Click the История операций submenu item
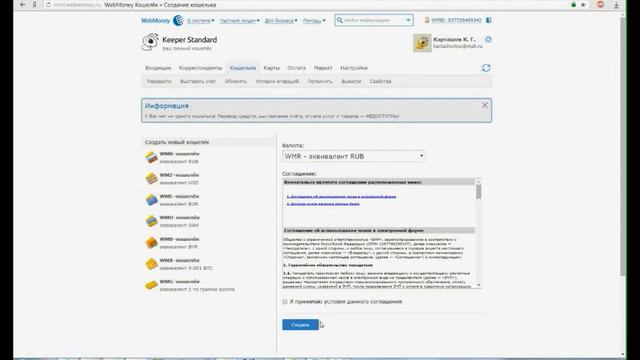Screen dimensions: 640x360 tap(277, 81)
